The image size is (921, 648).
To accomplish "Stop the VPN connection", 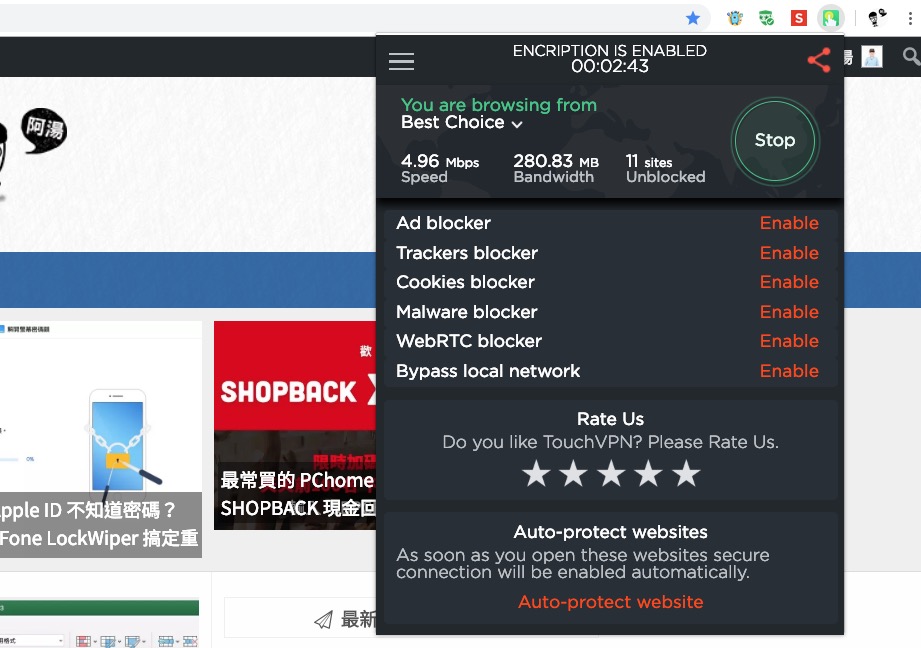I will pos(775,140).
